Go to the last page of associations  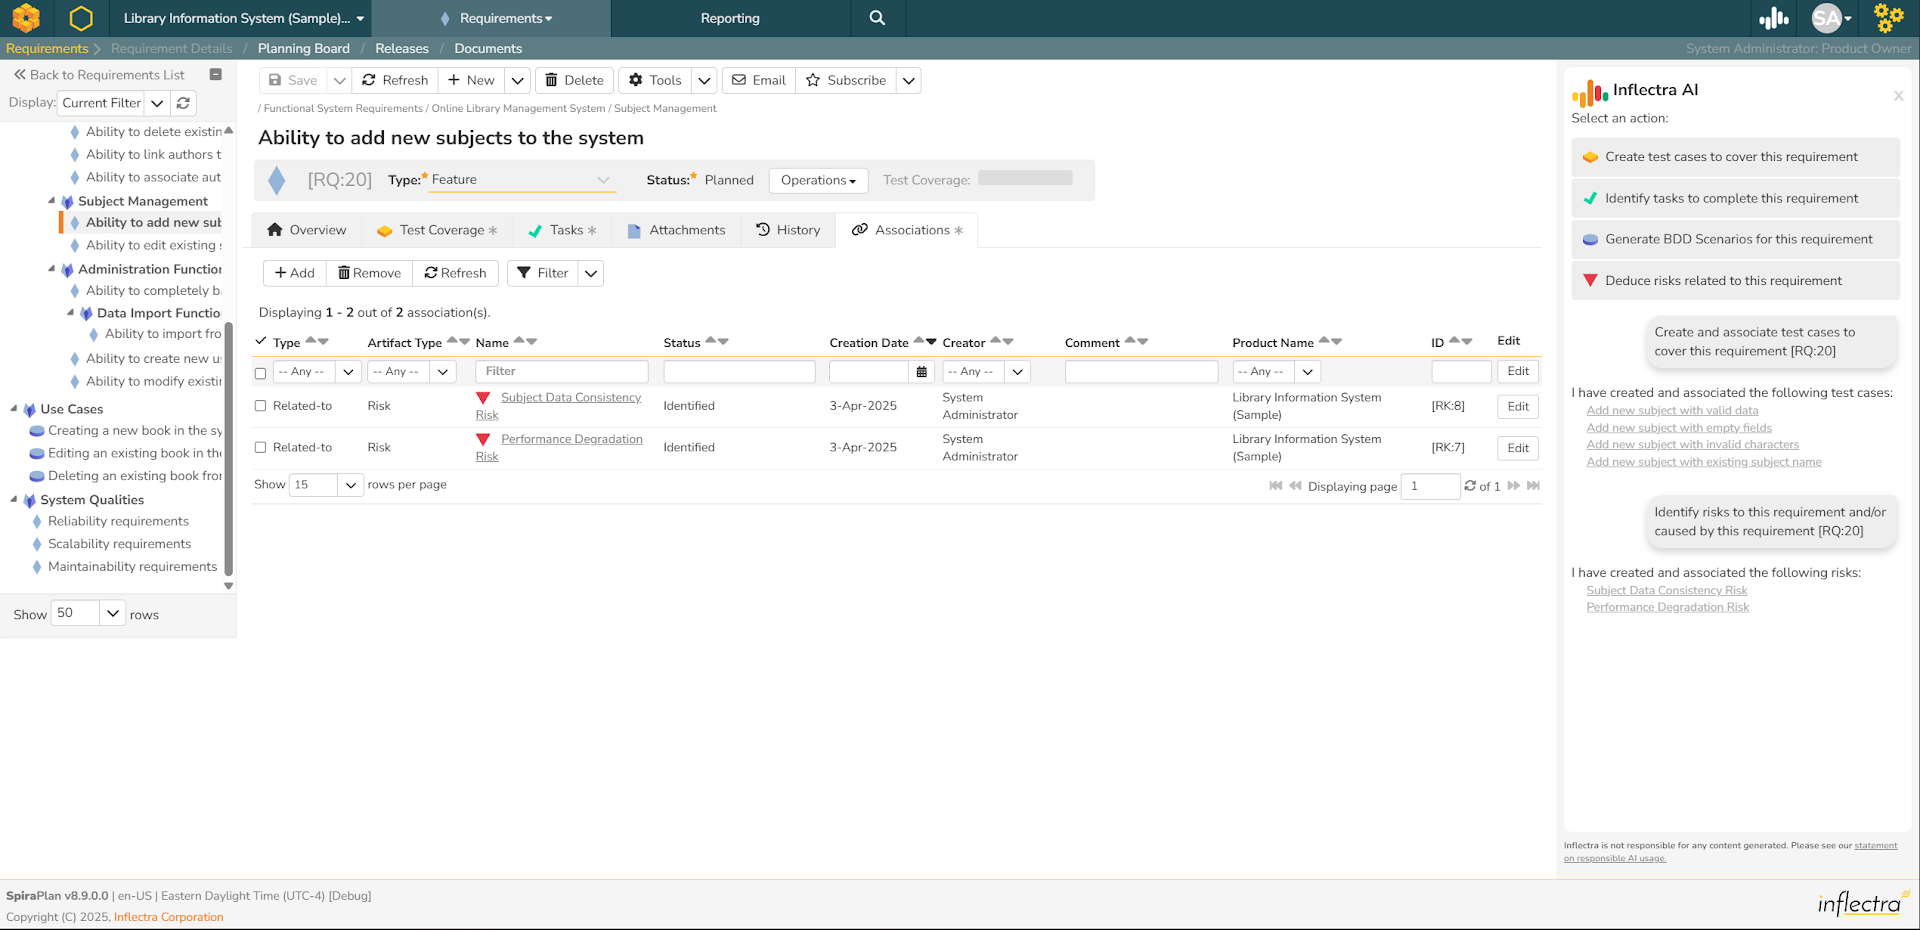(x=1533, y=486)
